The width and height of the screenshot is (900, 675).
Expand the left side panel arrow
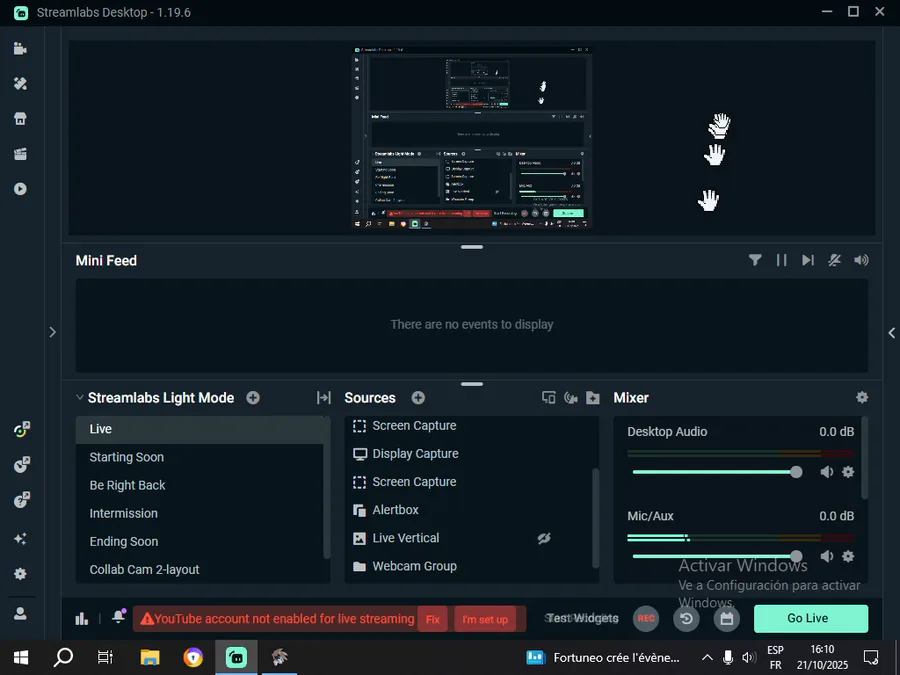[x=52, y=332]
